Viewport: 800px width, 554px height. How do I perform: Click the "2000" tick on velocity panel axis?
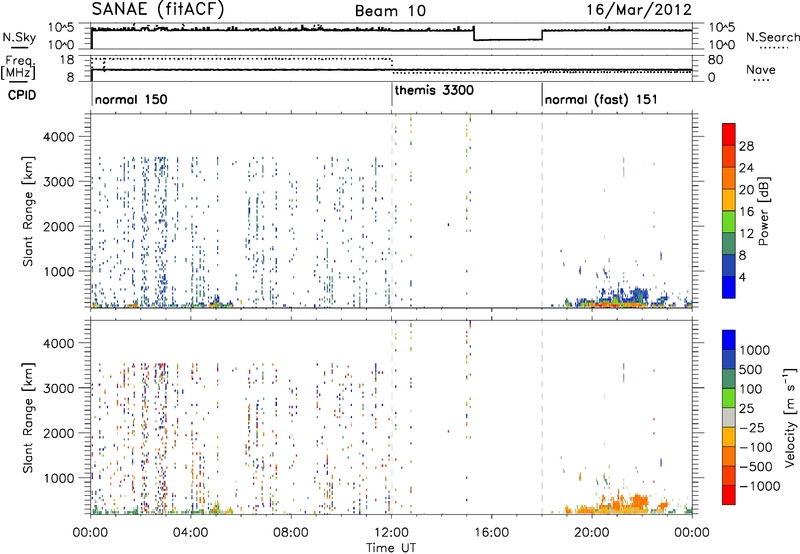tap(59, 433)
